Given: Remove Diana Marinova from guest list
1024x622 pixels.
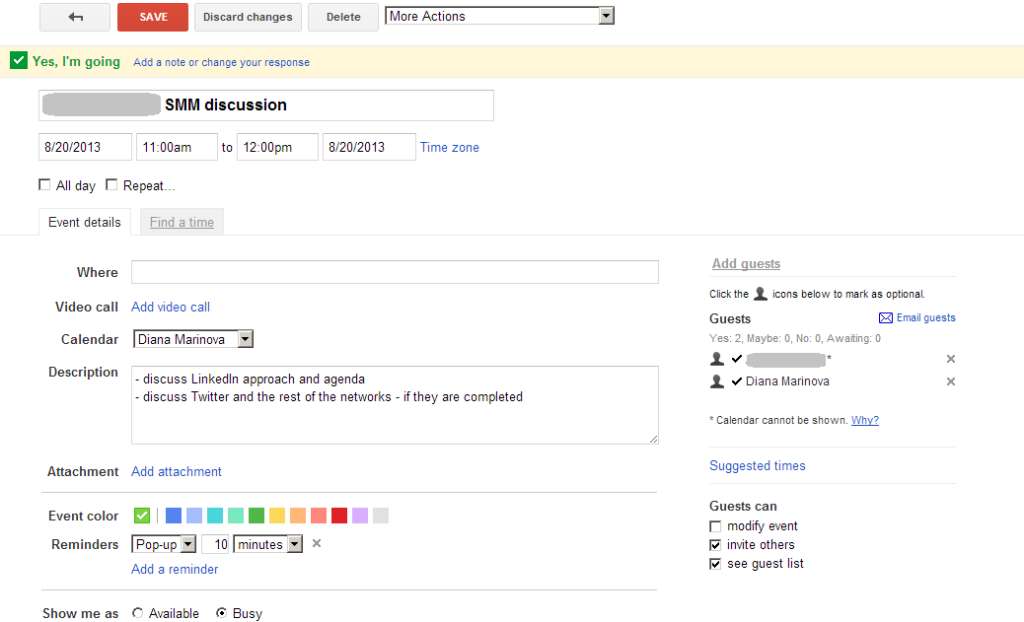Looking at the screenshot, I should click(950, 382).
